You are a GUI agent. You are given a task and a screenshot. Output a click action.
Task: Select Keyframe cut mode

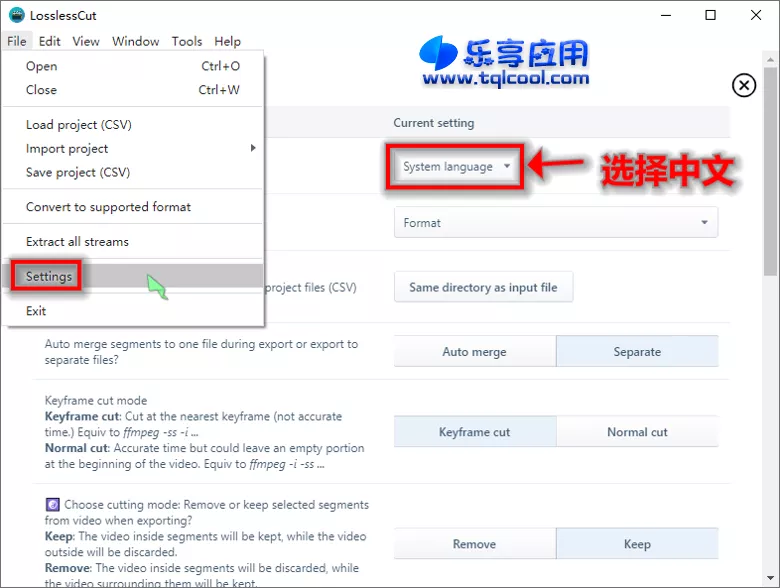475,432
